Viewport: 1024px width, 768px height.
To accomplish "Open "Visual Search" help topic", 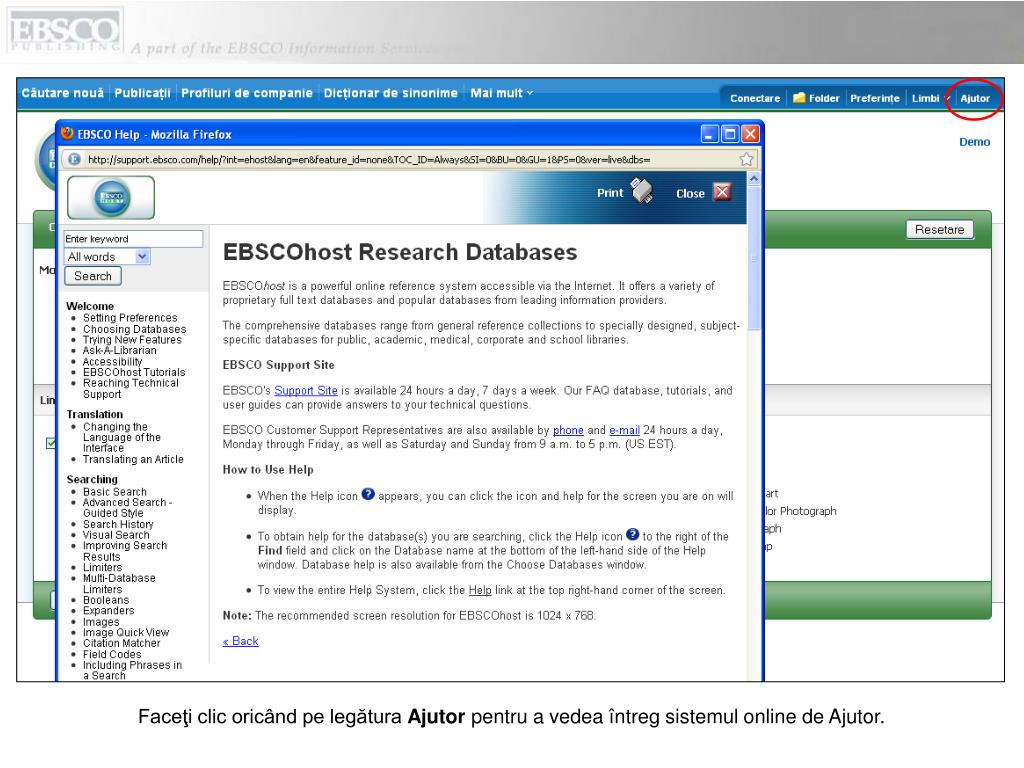I will 116,535.
